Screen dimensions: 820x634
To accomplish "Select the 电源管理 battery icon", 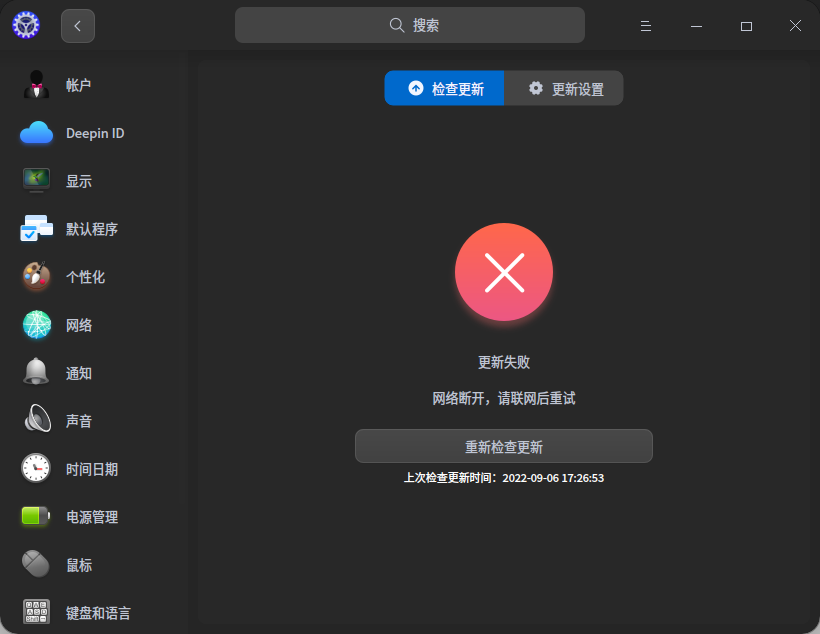I will coord(36,516).
